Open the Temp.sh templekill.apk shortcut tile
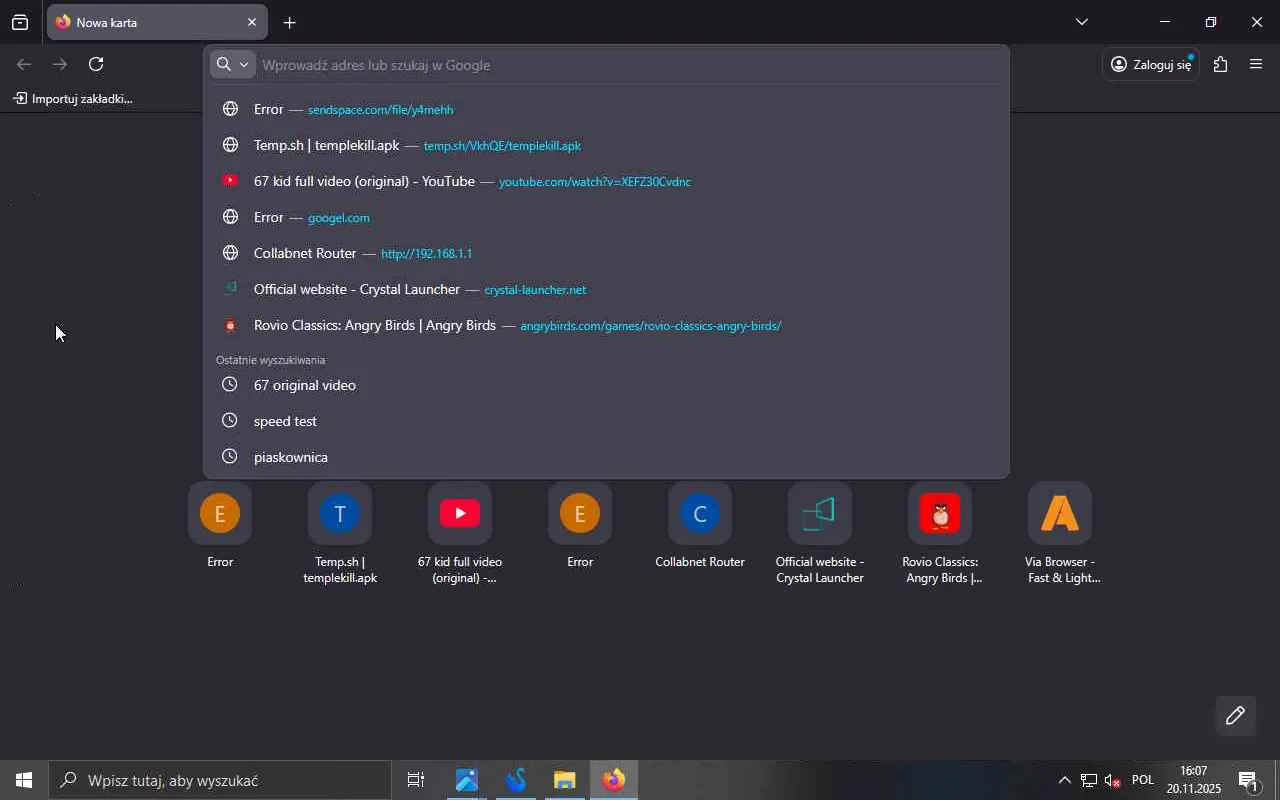 (340, 534)
